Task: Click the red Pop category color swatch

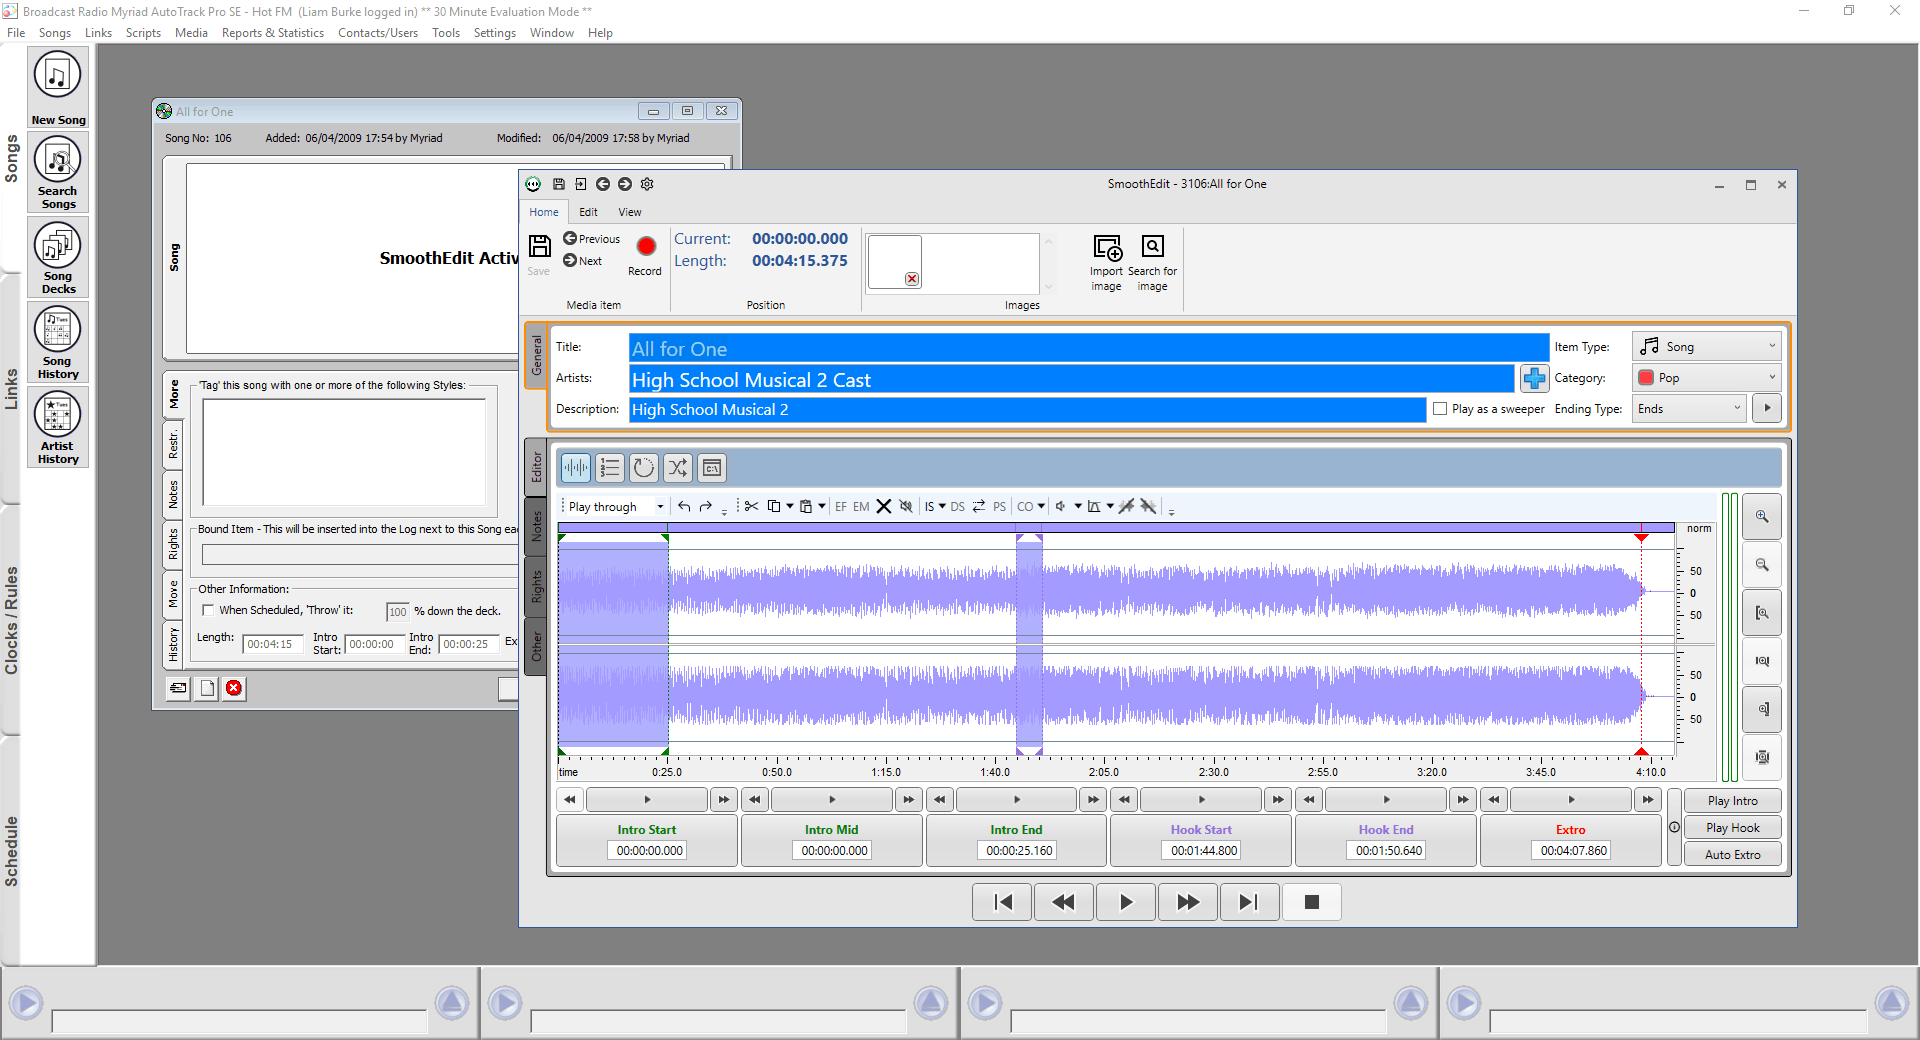Action: (x=1648, y=377)
